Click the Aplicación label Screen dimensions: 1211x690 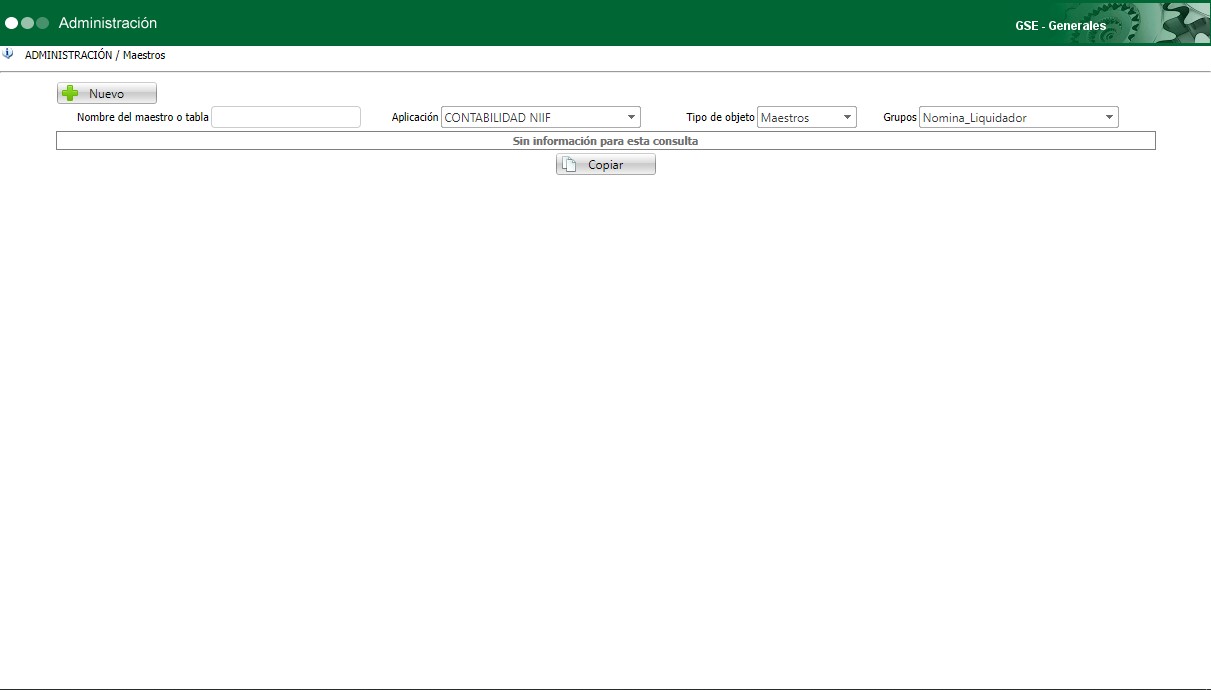(415, 117)
